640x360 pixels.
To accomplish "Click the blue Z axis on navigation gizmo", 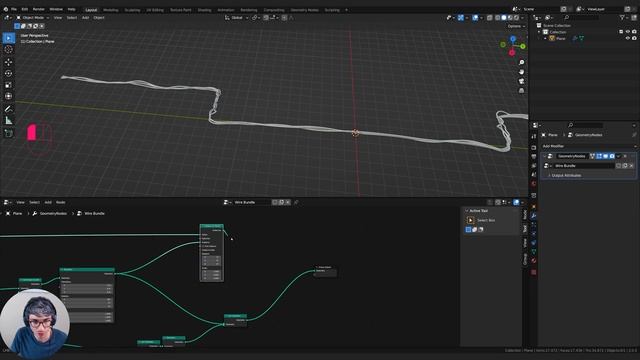I will coord(513,39).
